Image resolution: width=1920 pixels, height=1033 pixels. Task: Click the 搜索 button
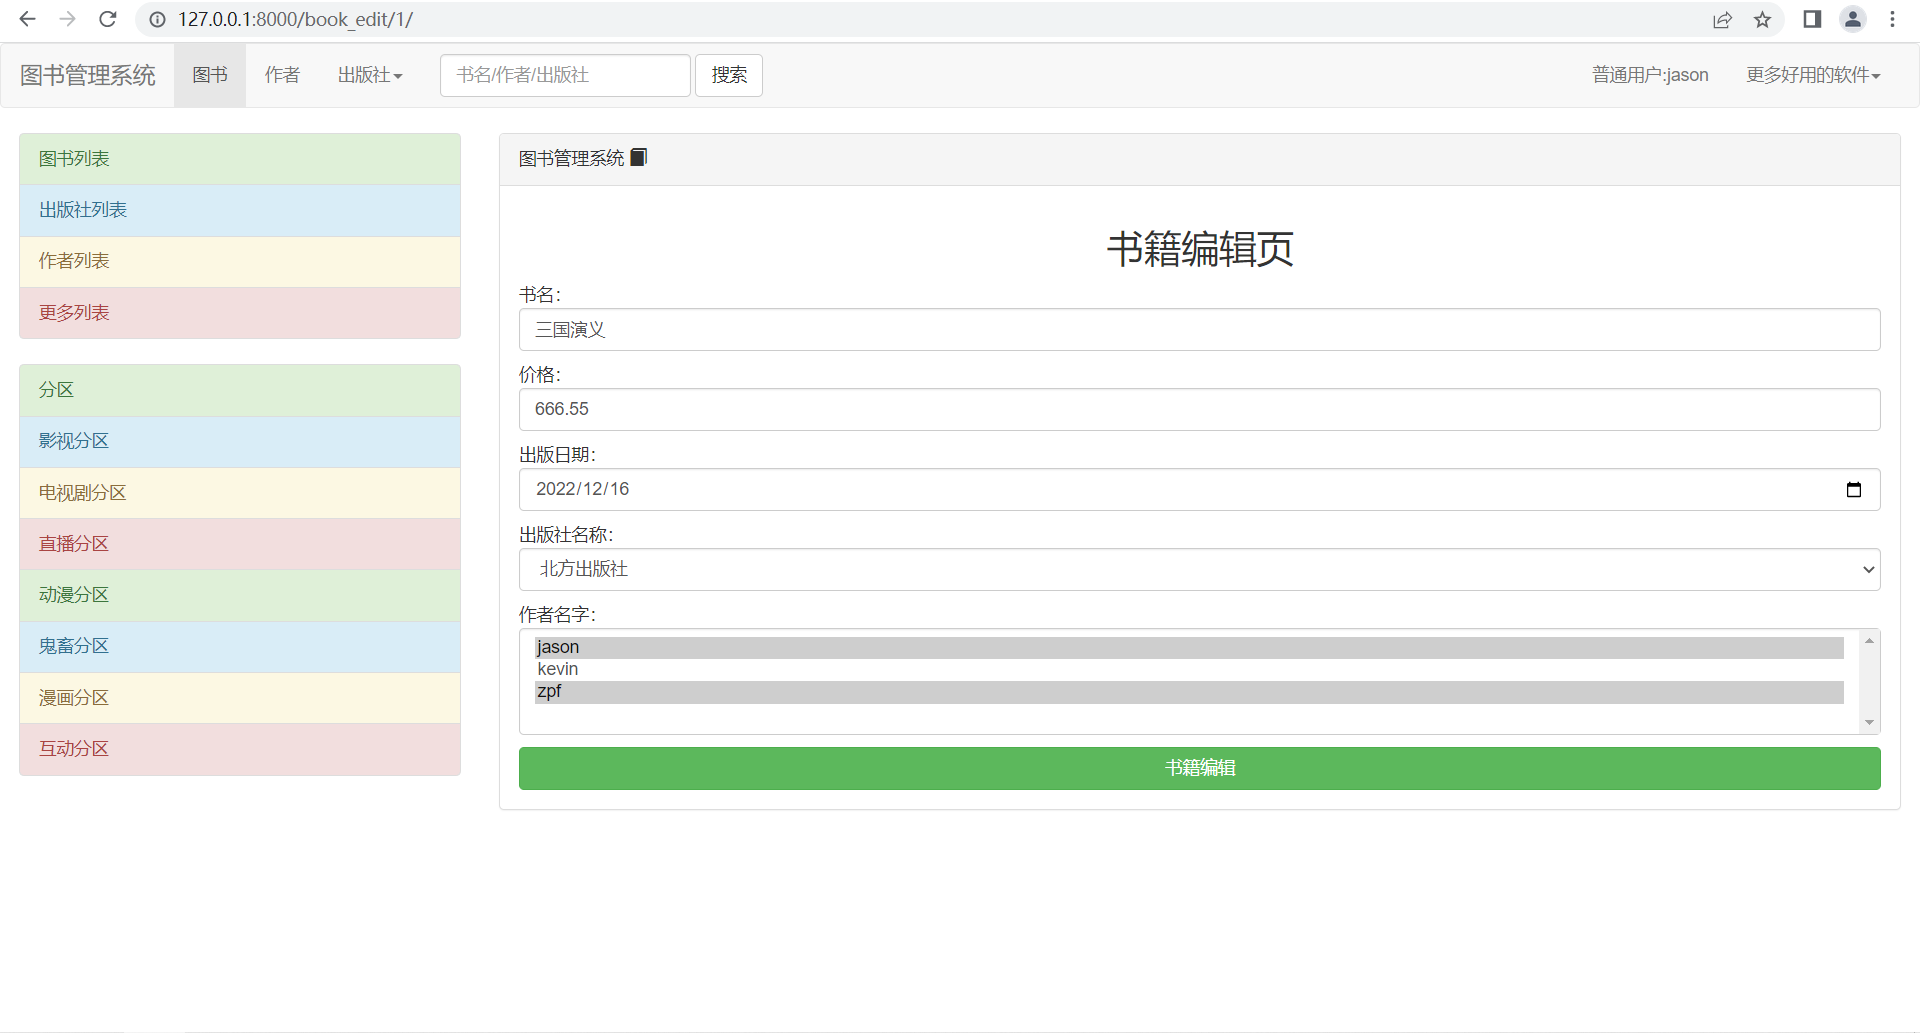click(x=729, y=75)
